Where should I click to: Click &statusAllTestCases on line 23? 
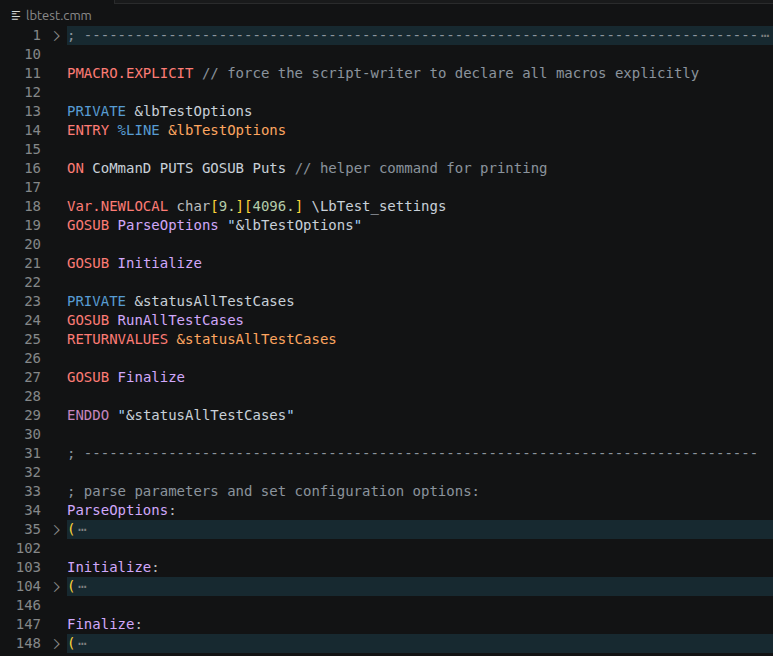[214, 301]
